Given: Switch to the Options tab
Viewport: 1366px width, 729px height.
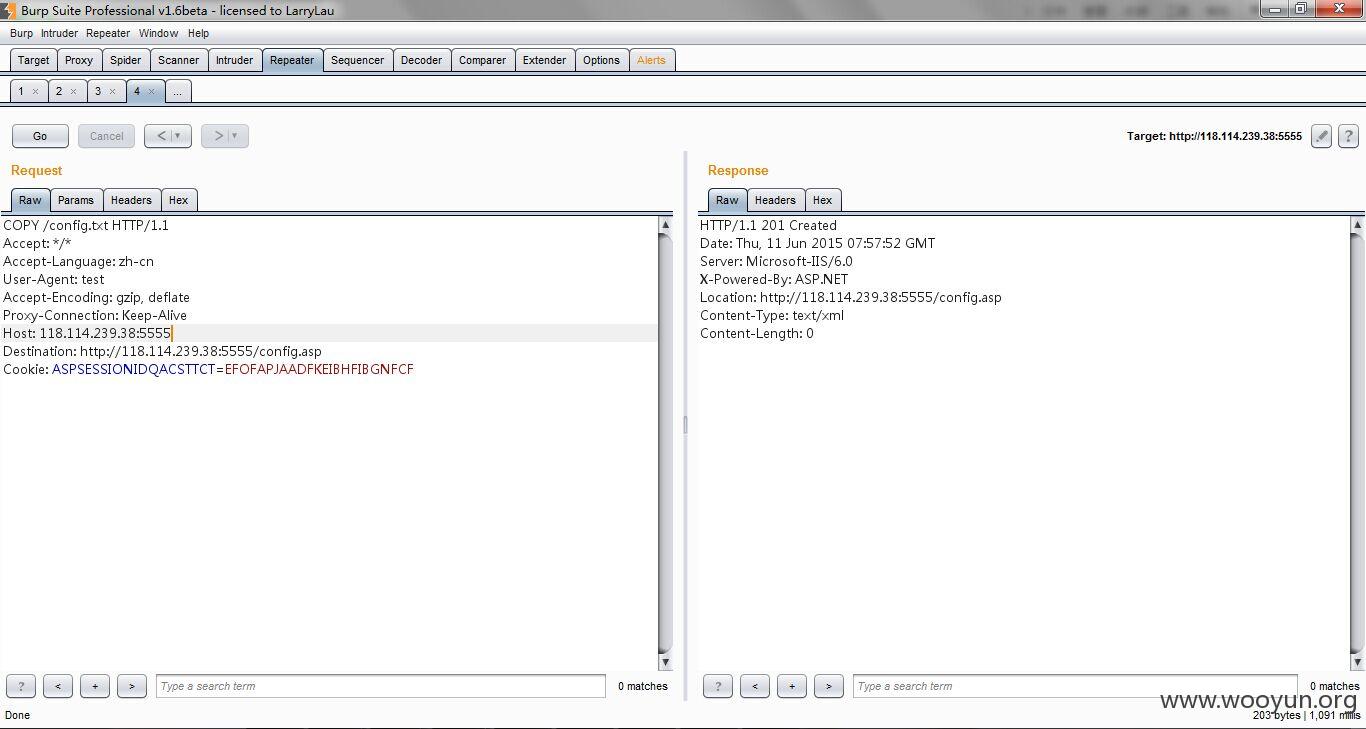Looking at the screenshot, I should (602, 60).
